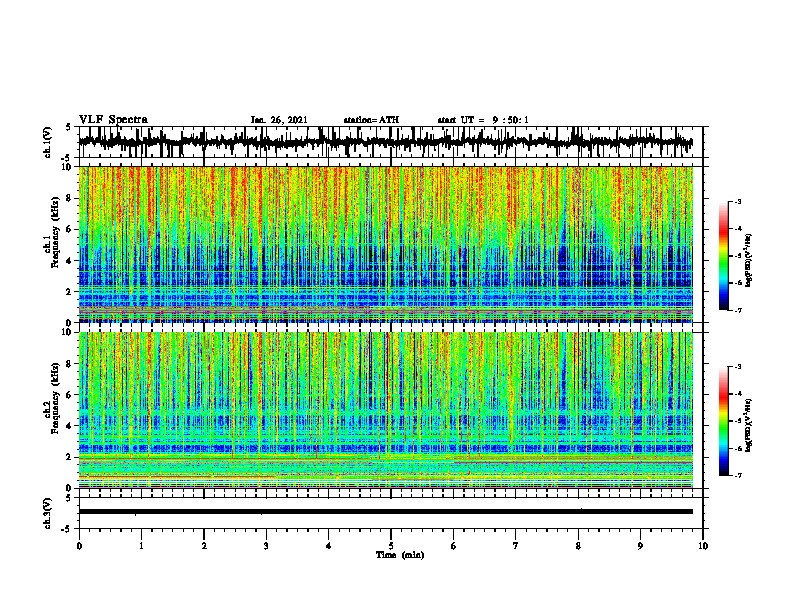
Task: Click the time axis tick label "7"
Action: [x=516, y=546]
